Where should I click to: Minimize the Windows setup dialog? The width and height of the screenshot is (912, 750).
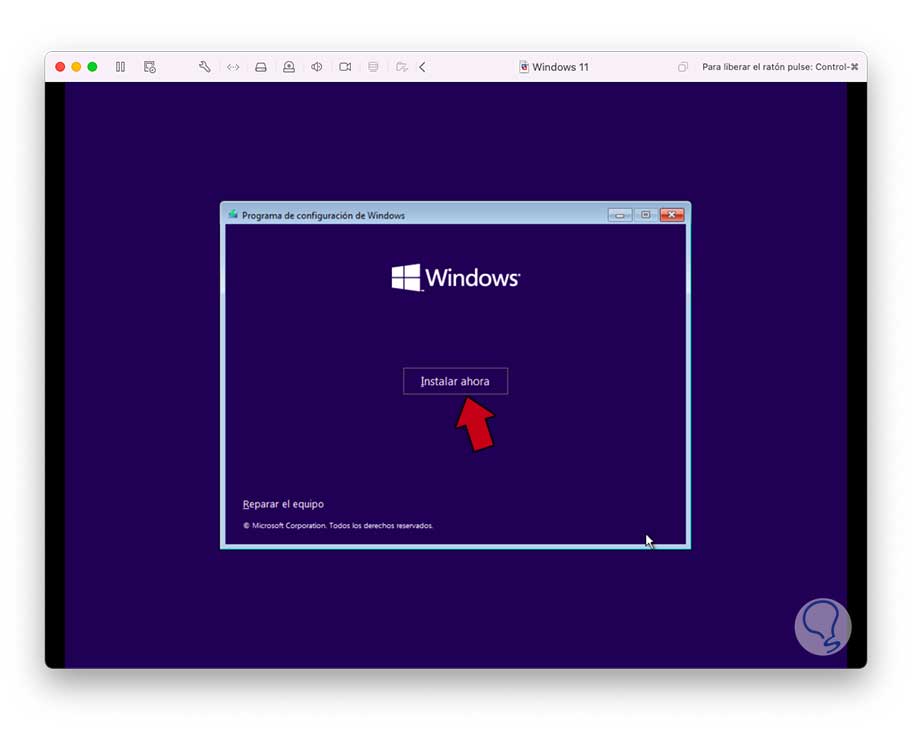(x=619, y=215)
